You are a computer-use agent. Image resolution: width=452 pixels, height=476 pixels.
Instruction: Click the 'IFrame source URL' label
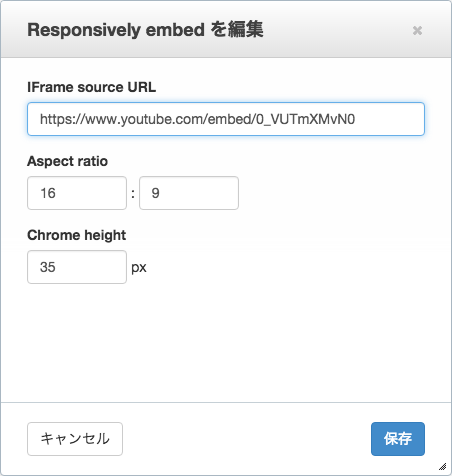92,87
